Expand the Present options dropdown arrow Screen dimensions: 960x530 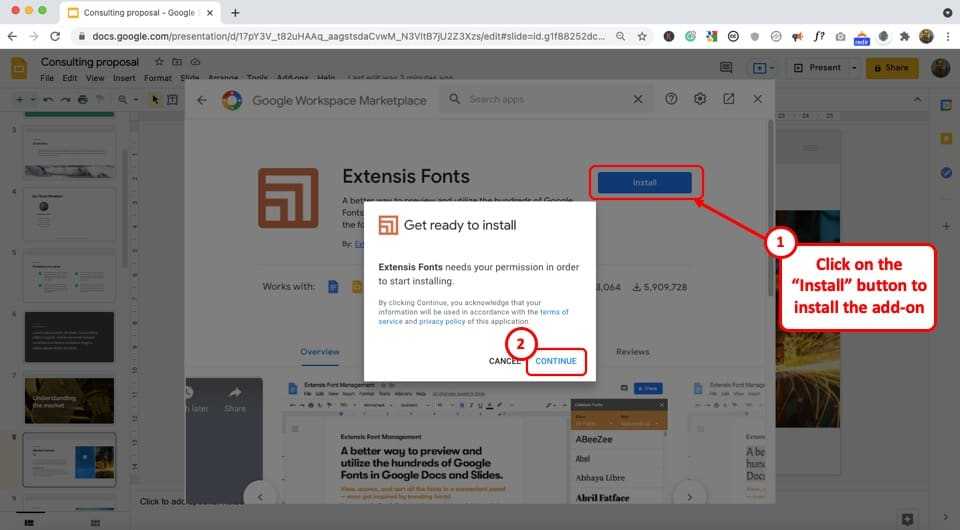pos(855,68)
